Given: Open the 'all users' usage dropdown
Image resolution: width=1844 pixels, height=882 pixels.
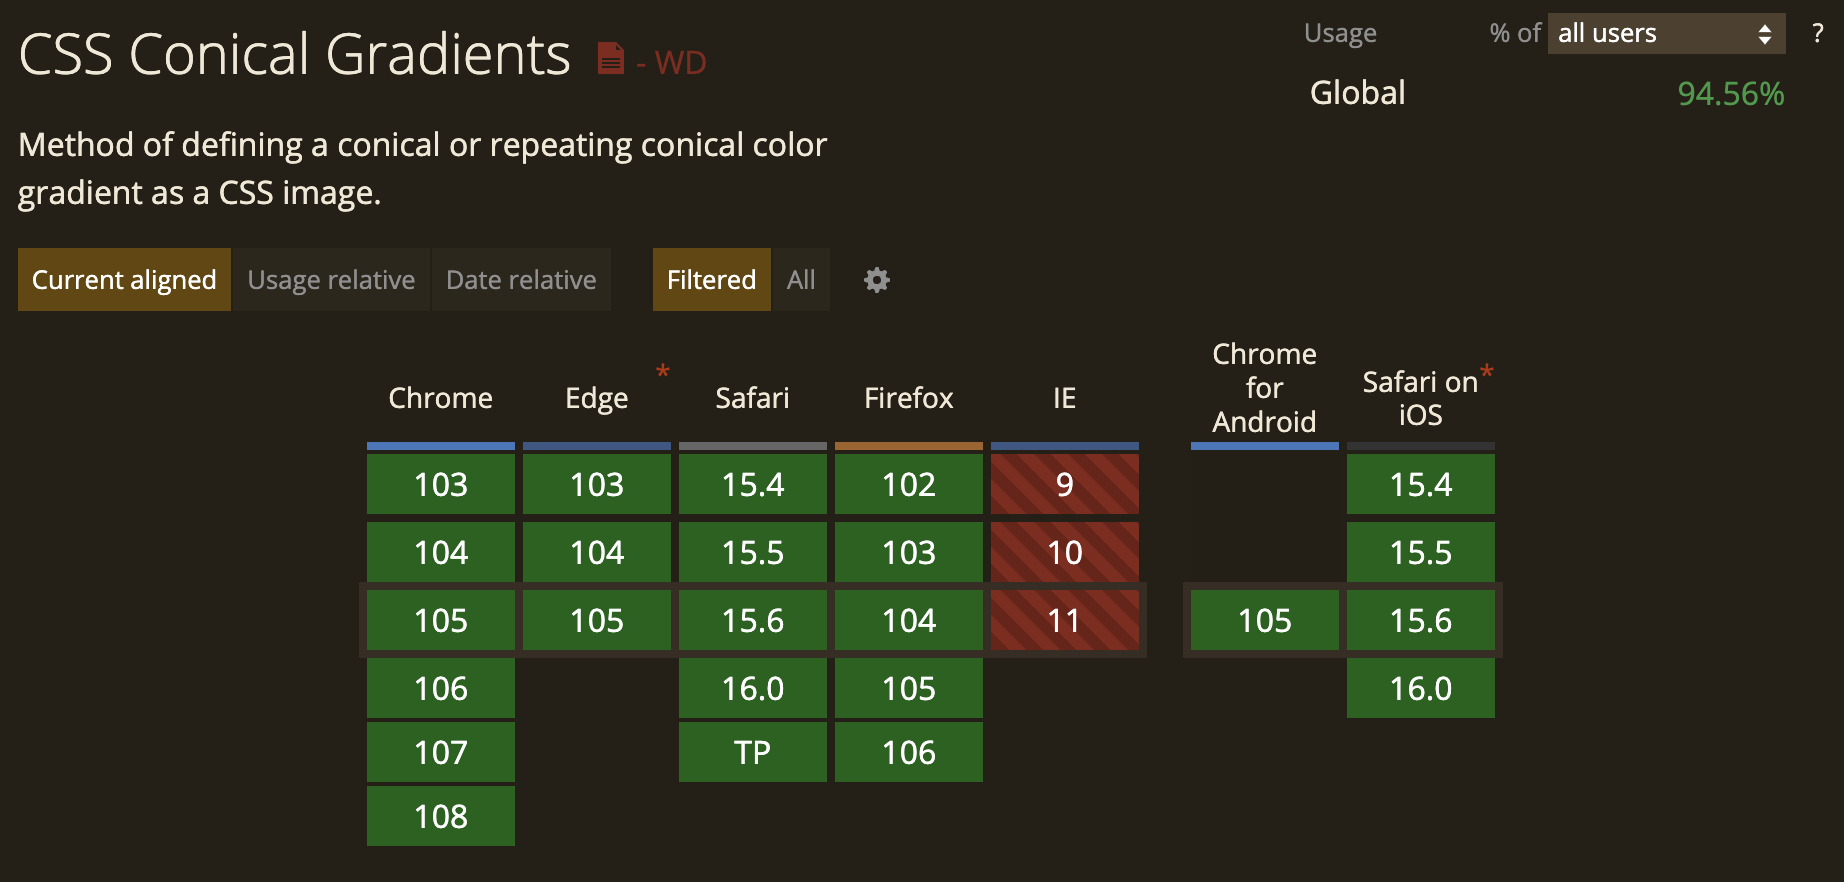Looking at the screenshot, I should pyautogui.click(x=1665, y=33).
